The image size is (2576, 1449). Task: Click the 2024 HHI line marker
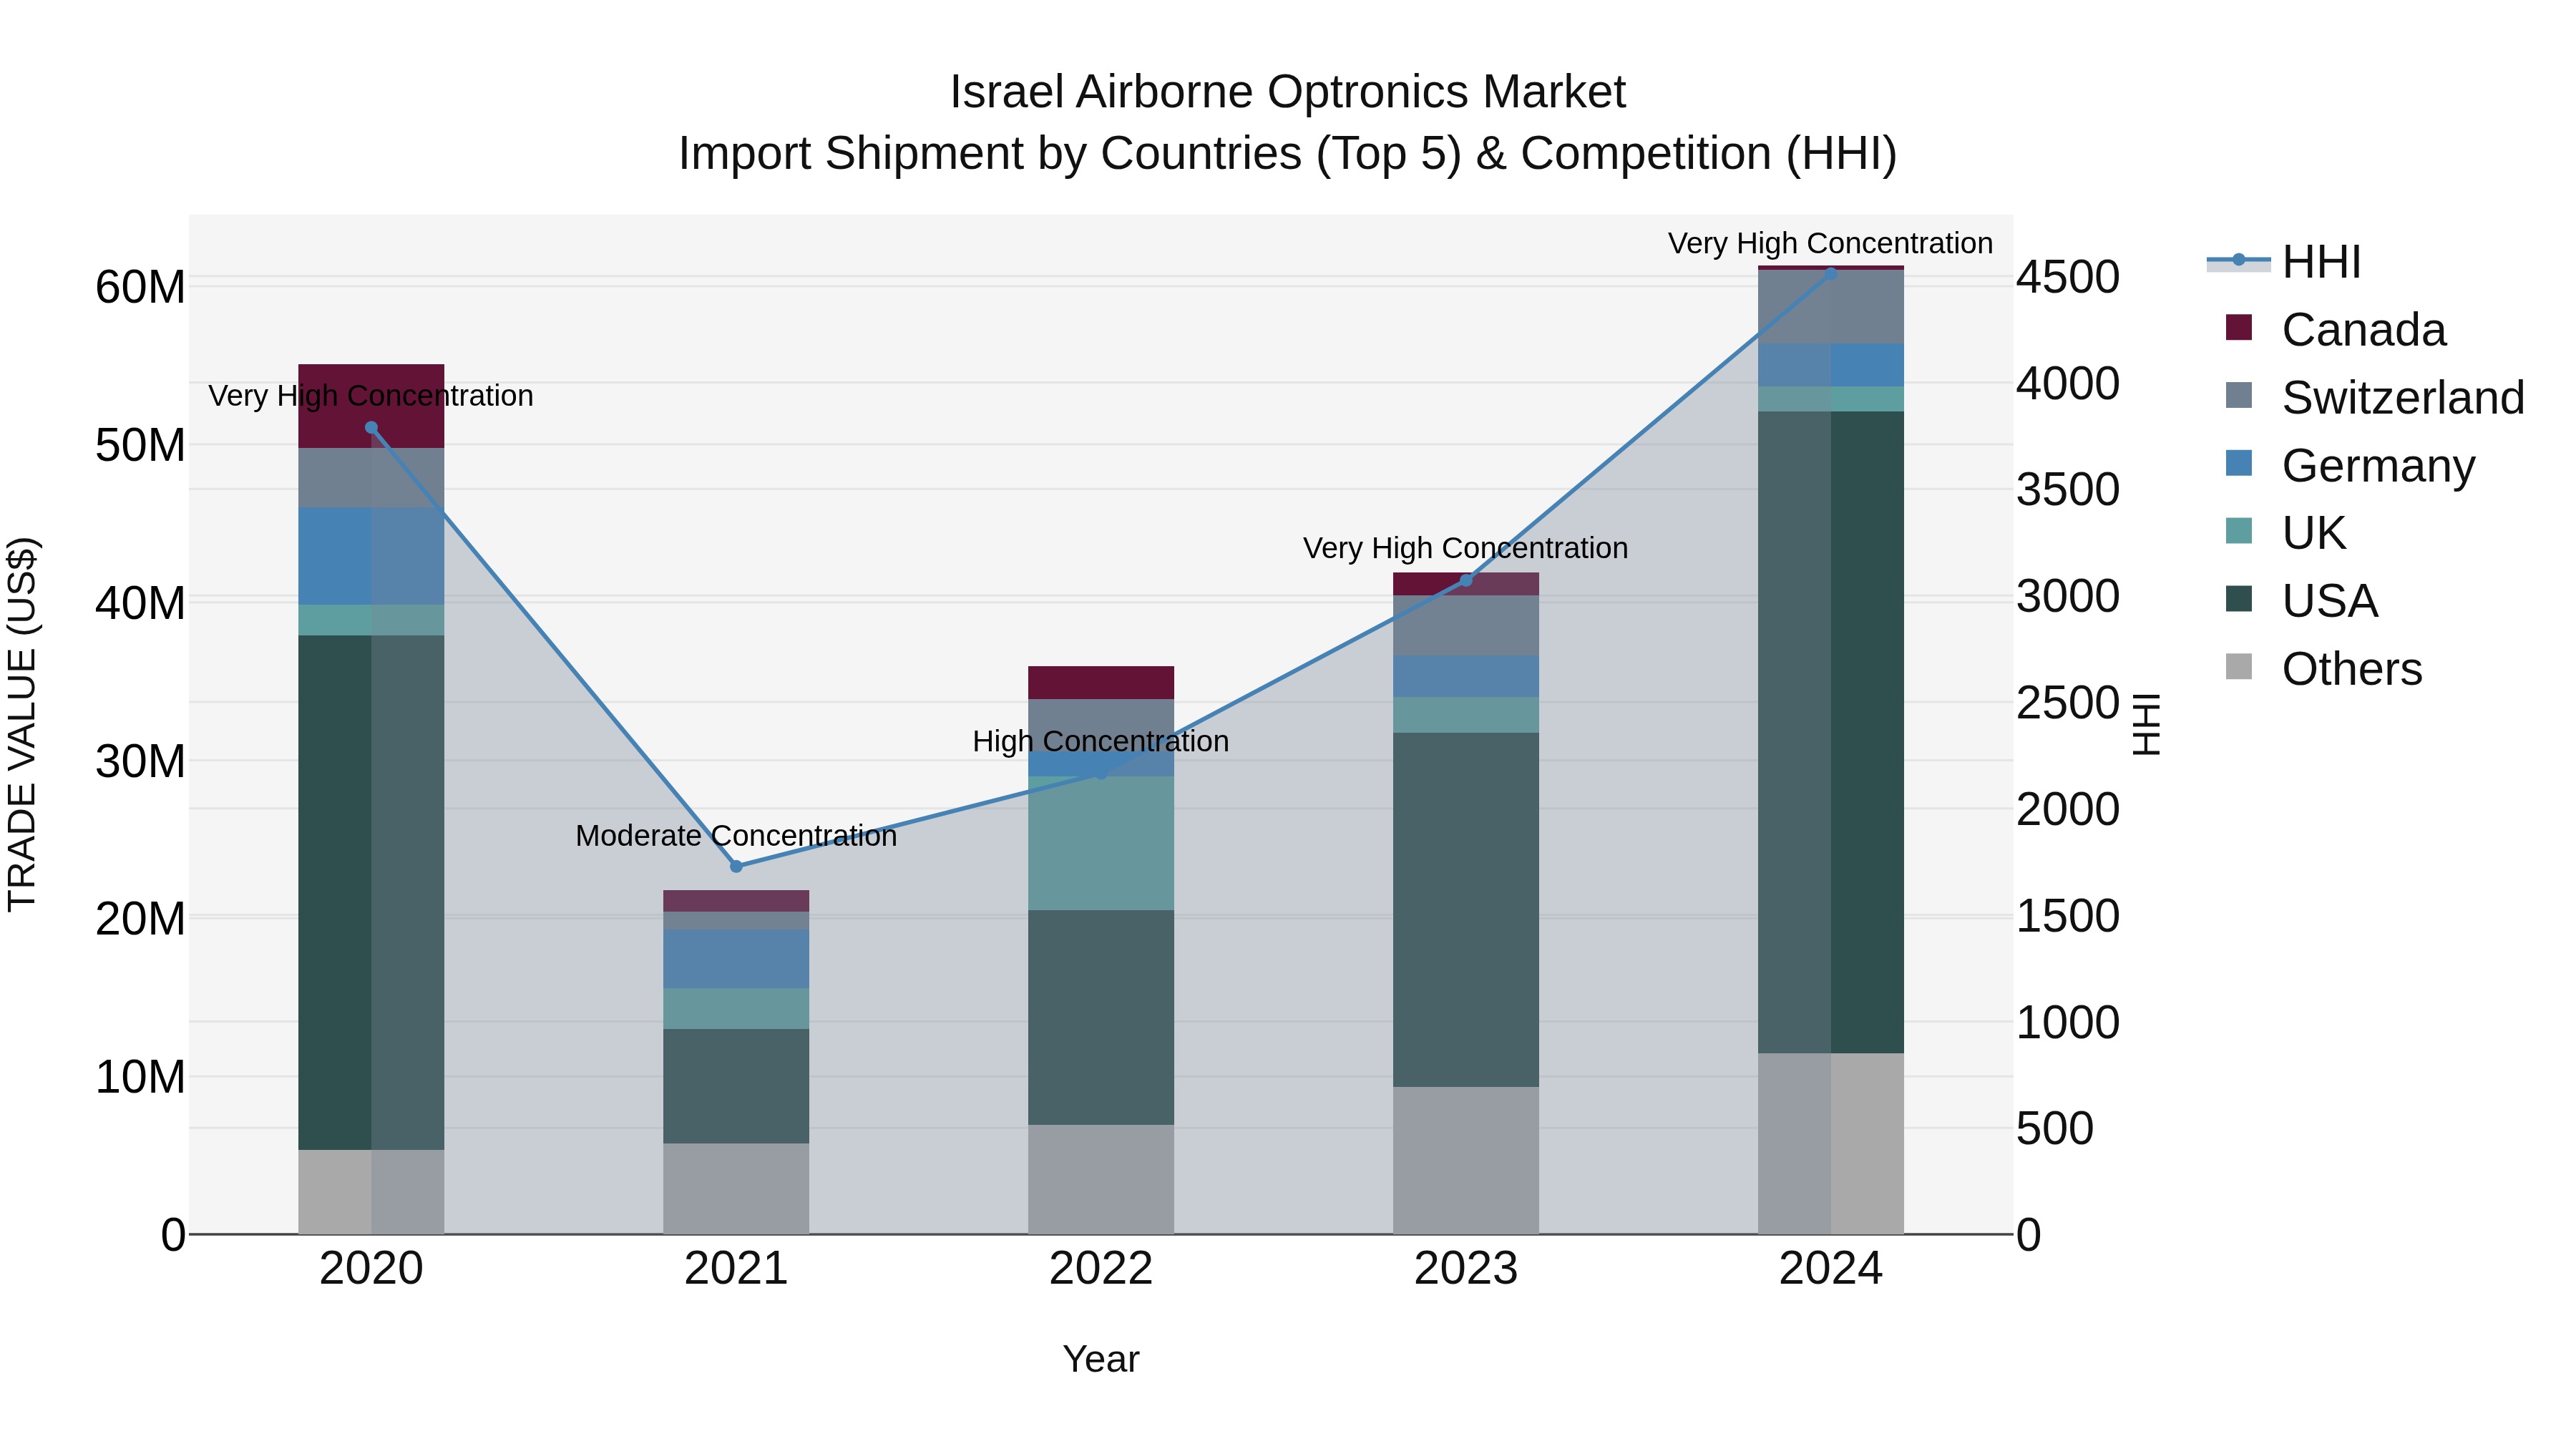(1831, 273)
